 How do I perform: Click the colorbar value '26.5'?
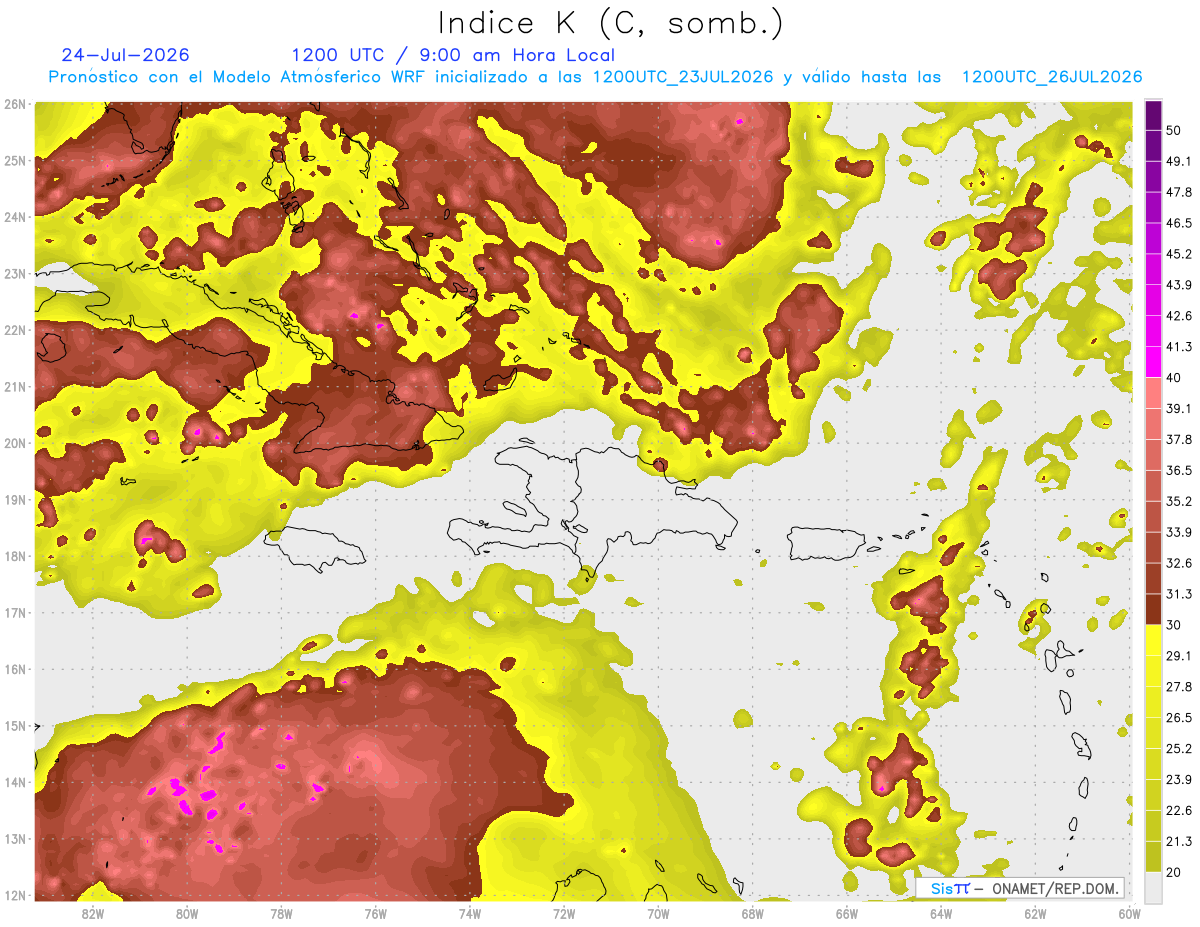[x=1179, y=717]
